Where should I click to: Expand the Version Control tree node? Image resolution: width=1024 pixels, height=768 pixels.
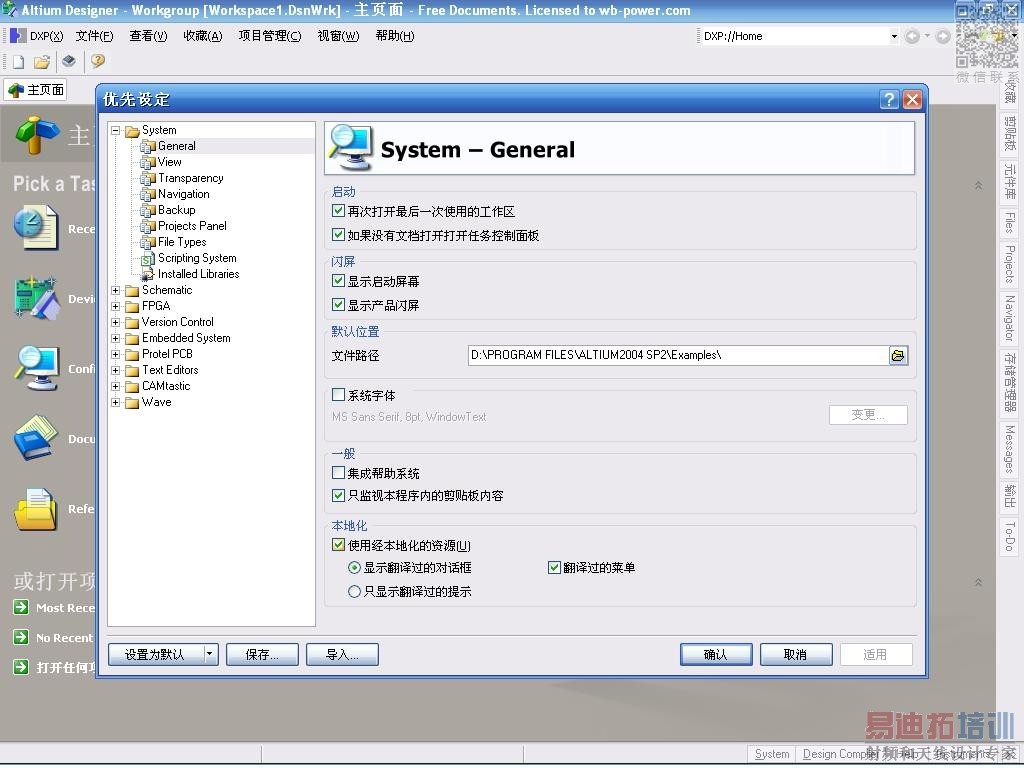click(x=116, y=323)
